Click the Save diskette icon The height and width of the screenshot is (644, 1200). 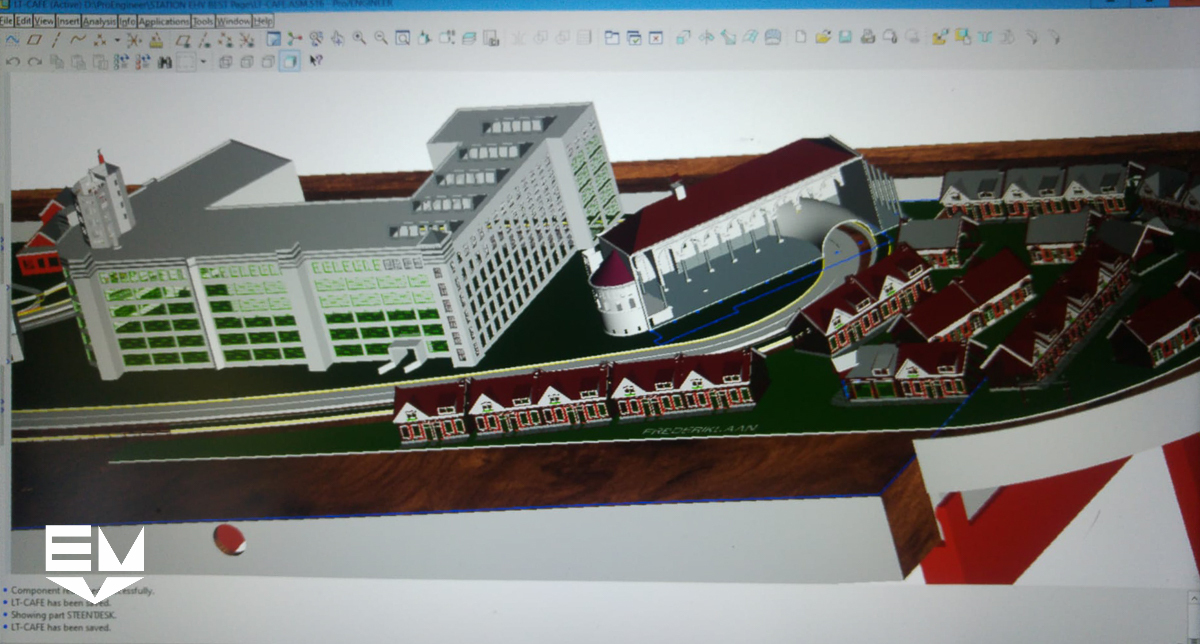845,38
